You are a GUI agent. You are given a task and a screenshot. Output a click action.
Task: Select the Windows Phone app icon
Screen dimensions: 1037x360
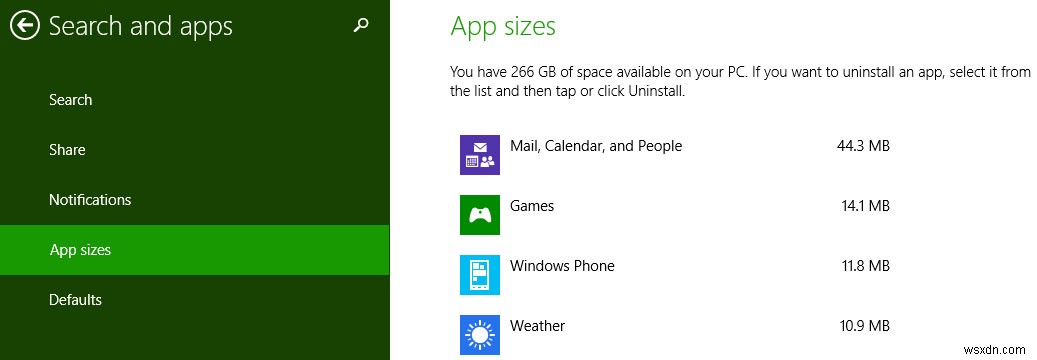click(x=479, y=275)
